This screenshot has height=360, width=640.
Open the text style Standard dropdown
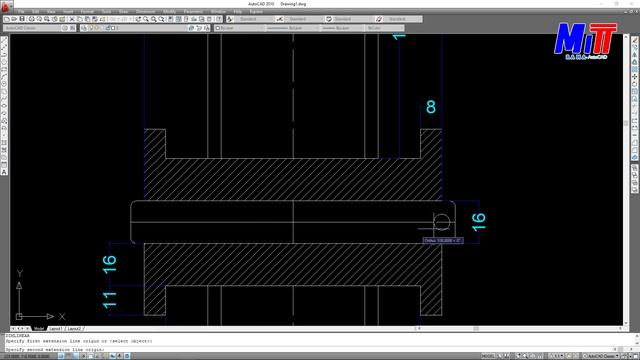[x=253, y=19]
